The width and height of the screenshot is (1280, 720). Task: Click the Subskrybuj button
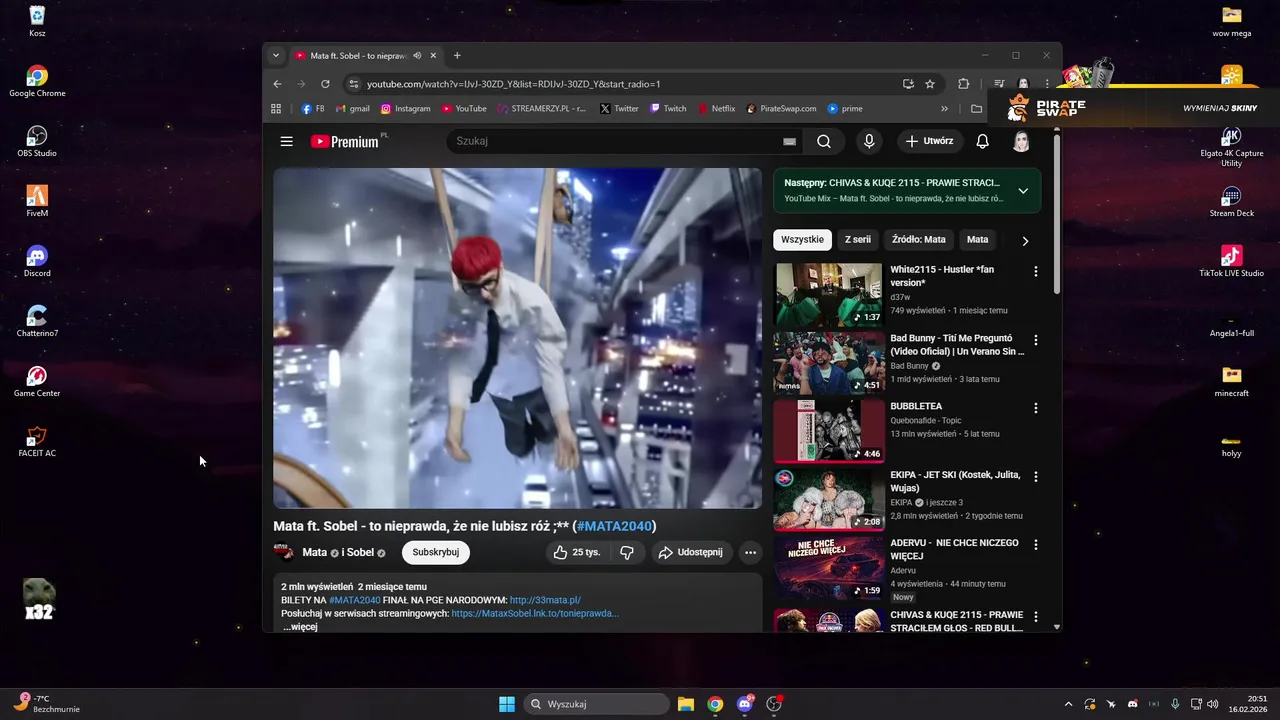[436, 552]
